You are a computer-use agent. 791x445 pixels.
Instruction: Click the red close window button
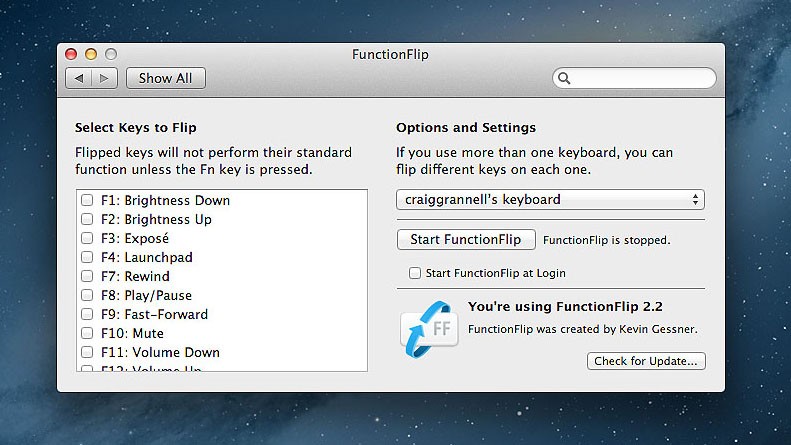(x=72, y=54)
